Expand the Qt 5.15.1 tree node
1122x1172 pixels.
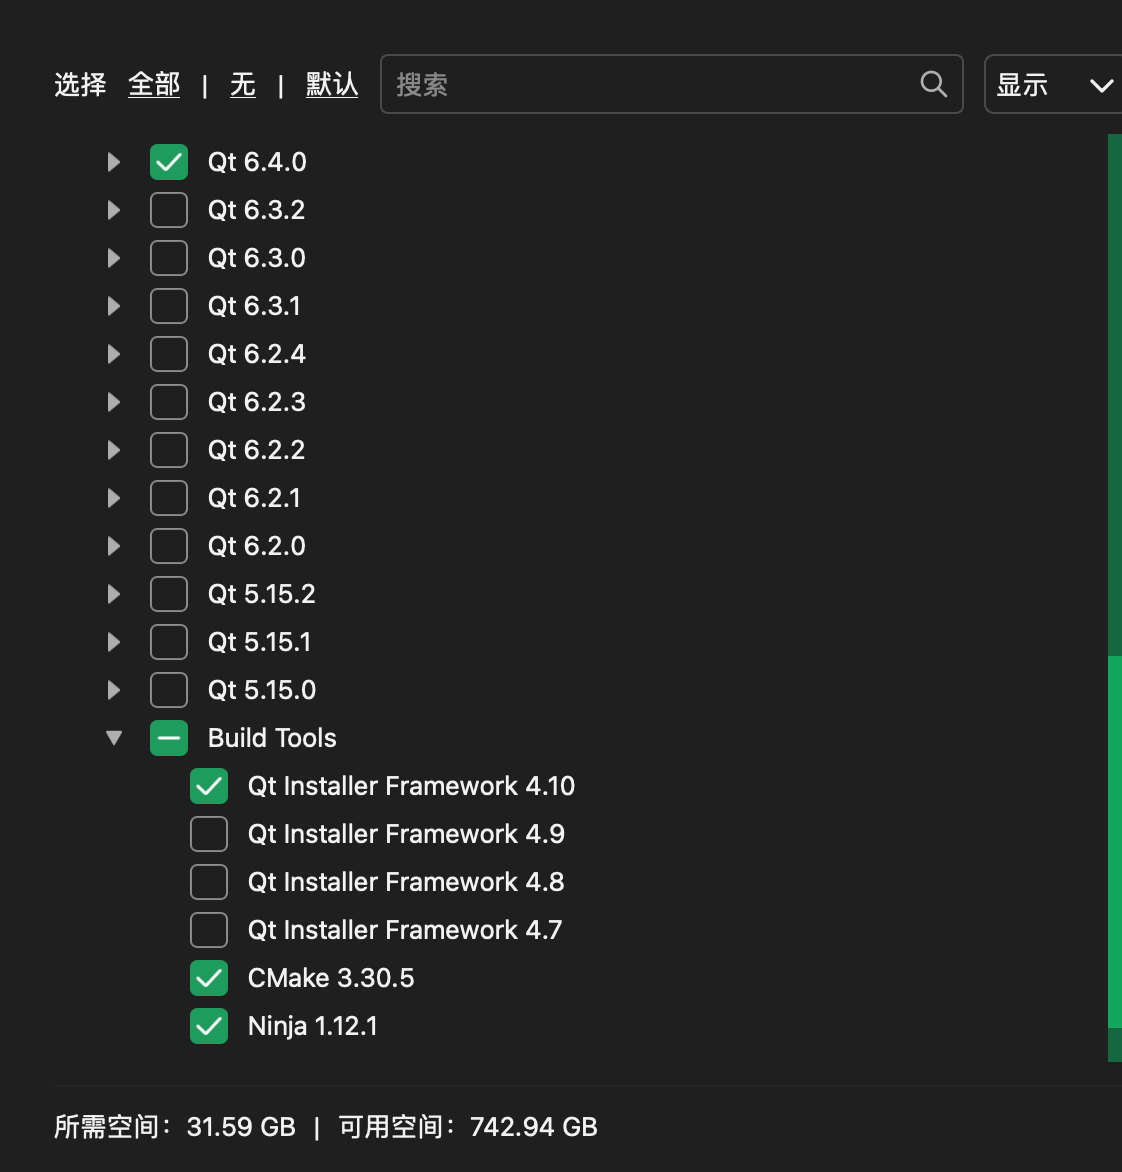114,641
